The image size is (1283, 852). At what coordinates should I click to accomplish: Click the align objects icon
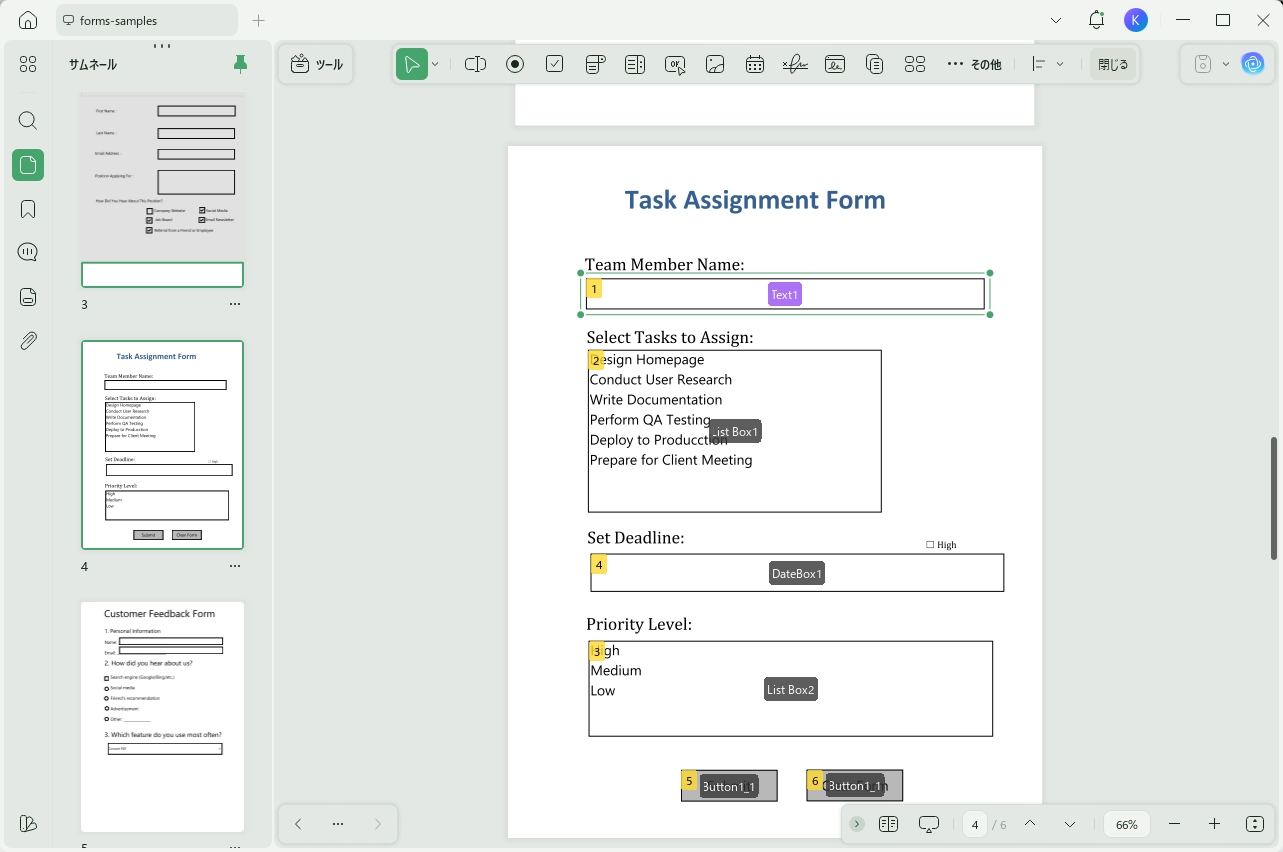[1039, 64]
